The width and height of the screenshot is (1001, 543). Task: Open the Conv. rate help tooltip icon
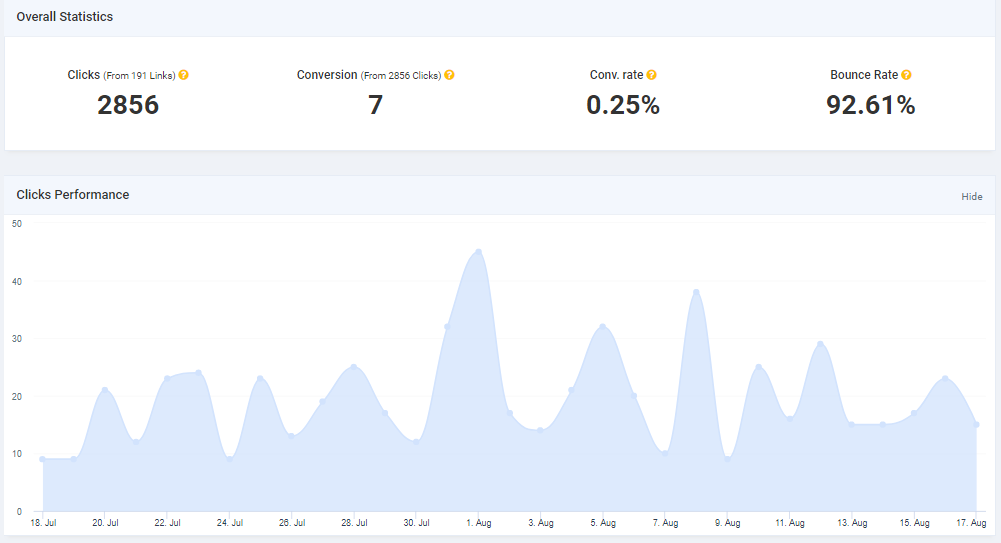(652, 75)
